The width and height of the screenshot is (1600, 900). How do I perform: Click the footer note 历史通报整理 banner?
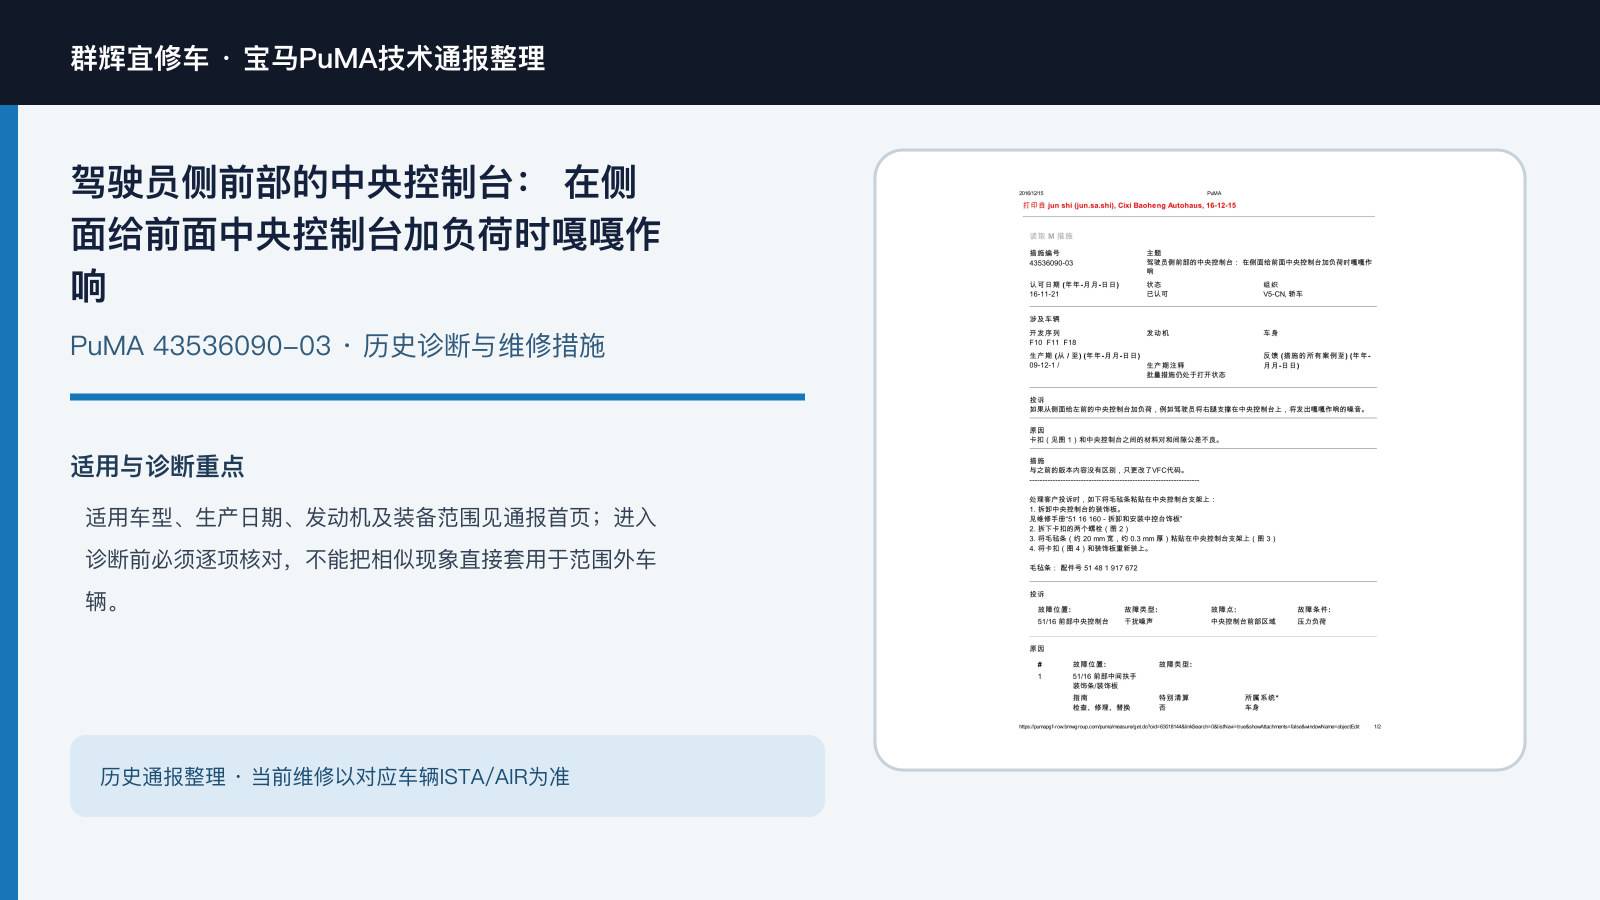point(447,776)
